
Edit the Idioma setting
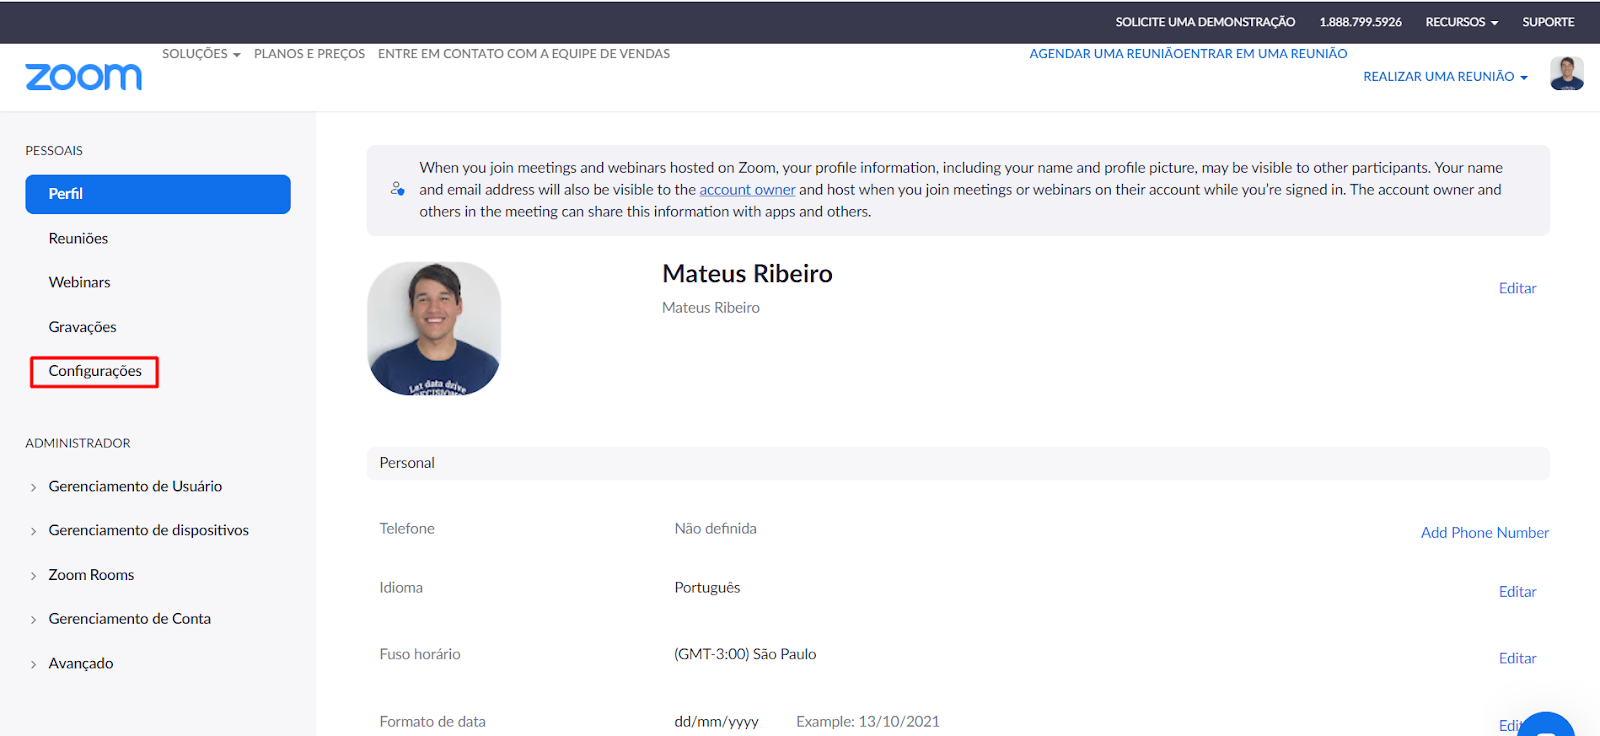click(x=1517, y=592)
